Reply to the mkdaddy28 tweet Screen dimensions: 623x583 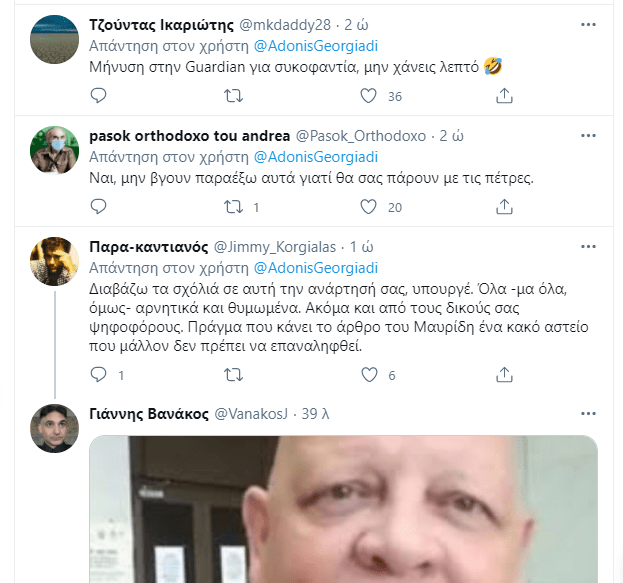pyautogui.click(x=98, y=96)
